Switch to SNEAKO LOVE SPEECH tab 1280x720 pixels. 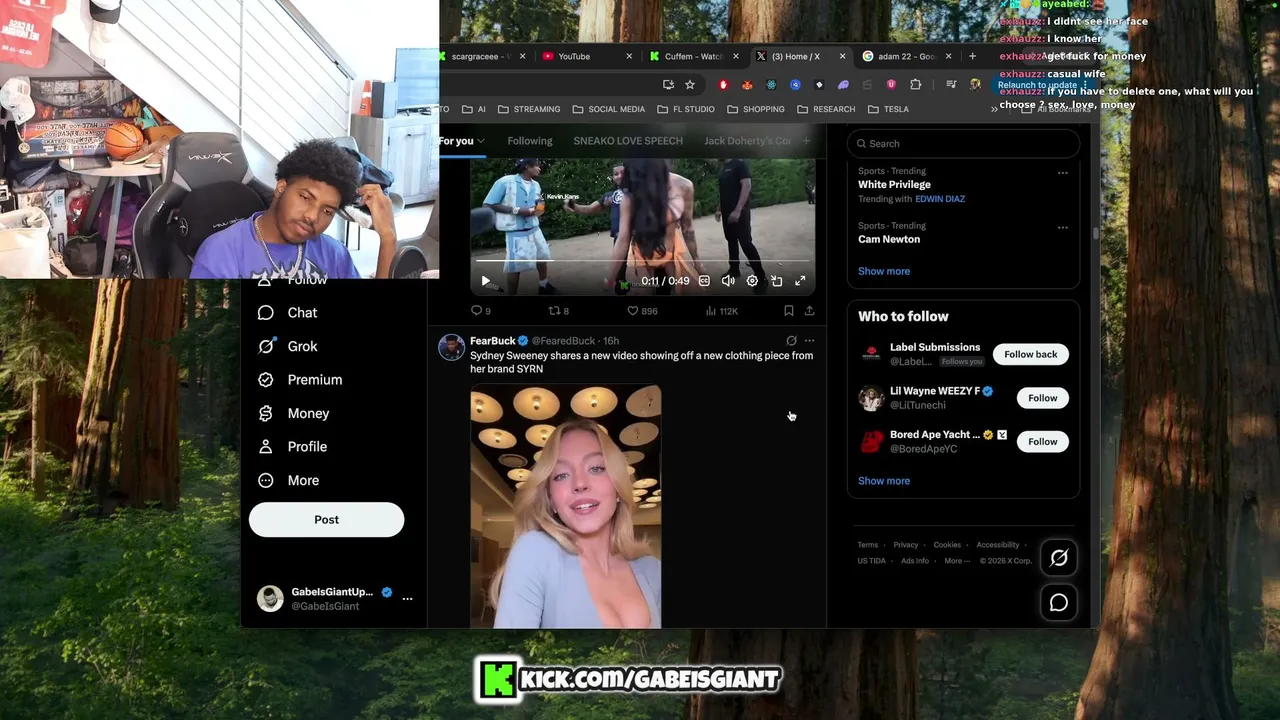coord(628,141)
